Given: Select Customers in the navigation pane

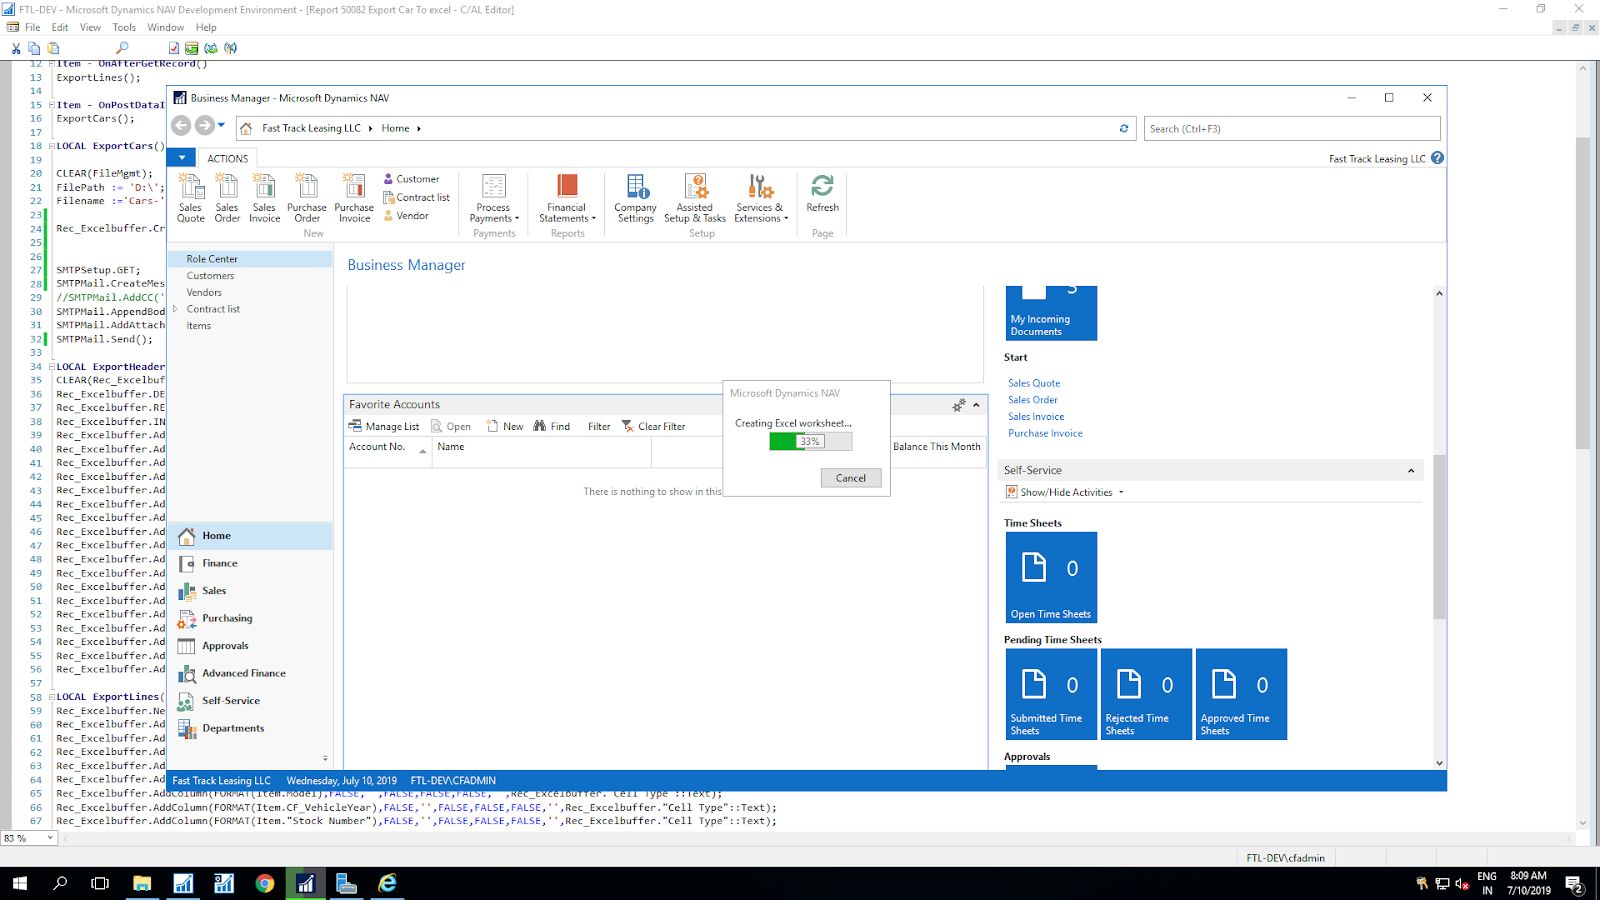Looking at the screenshot, I should 210,276.
